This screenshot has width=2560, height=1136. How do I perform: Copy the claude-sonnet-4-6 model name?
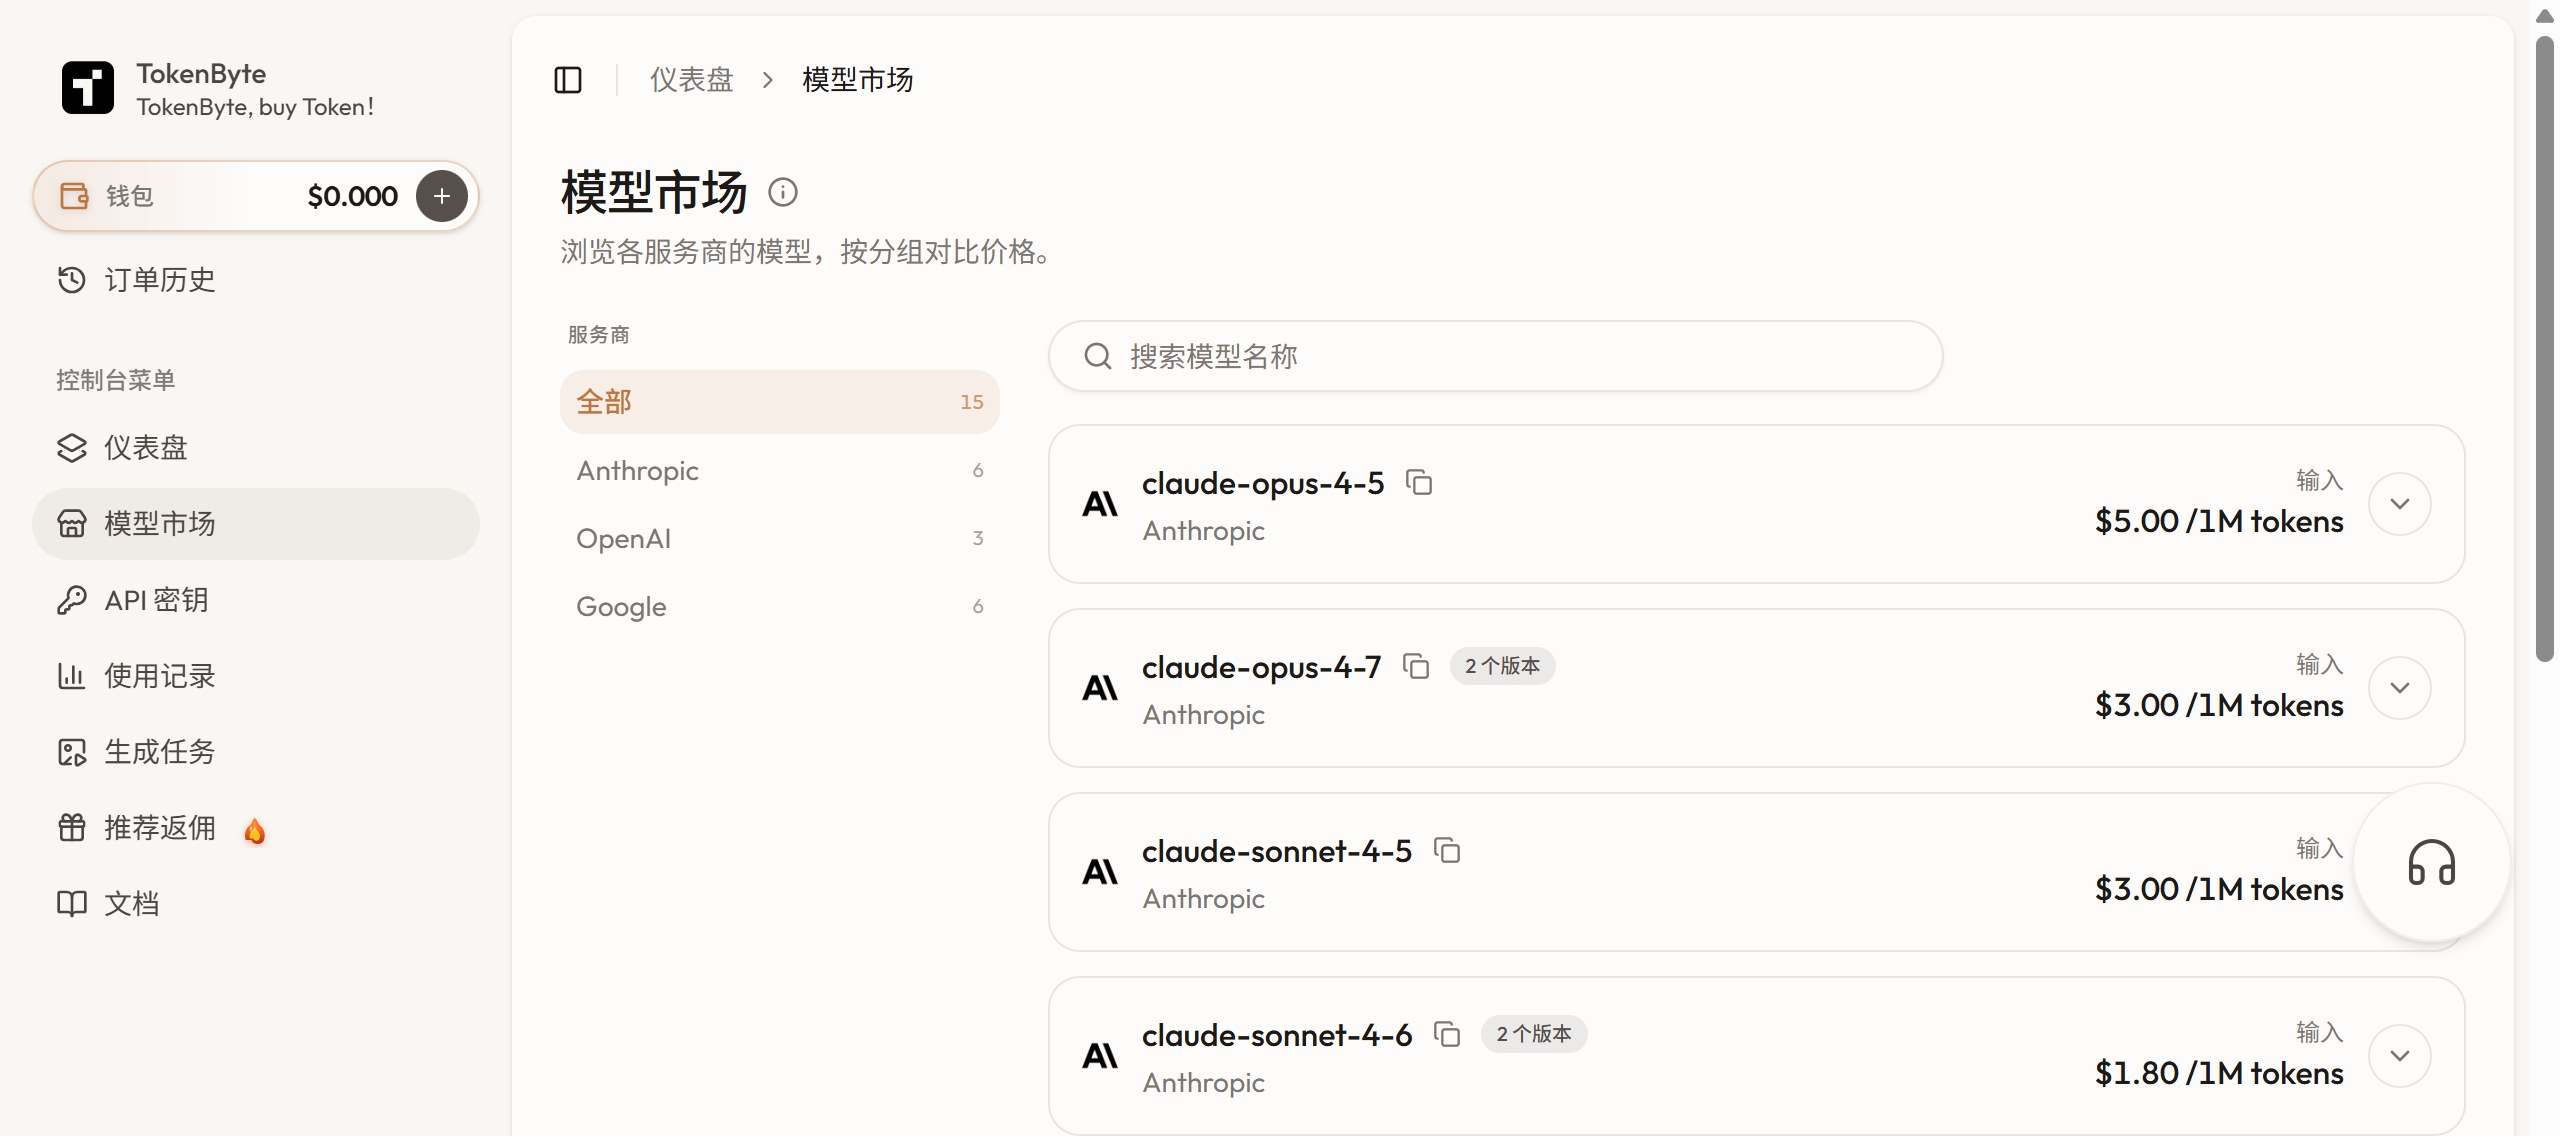1447,1035
